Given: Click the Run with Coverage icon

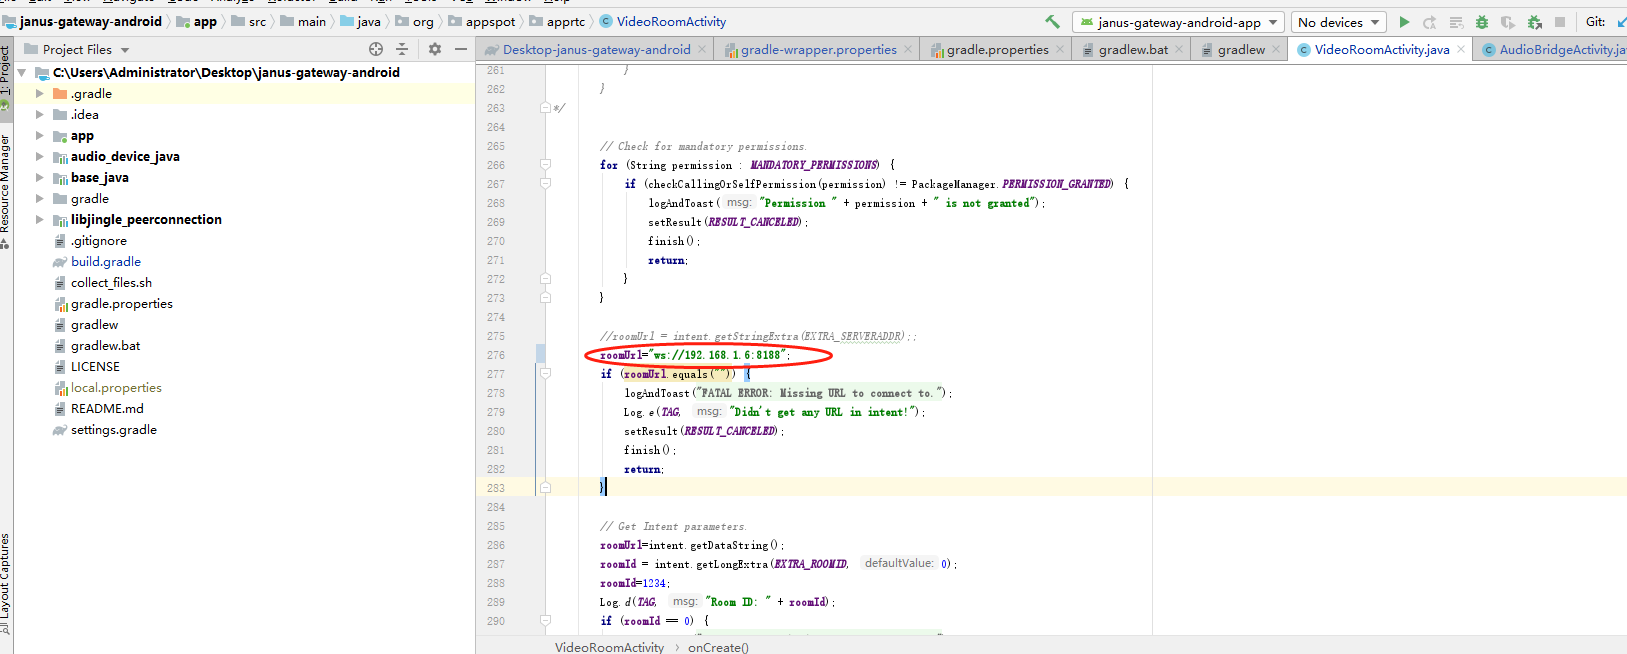Looking at the screenshot, I should (1508, 22).
